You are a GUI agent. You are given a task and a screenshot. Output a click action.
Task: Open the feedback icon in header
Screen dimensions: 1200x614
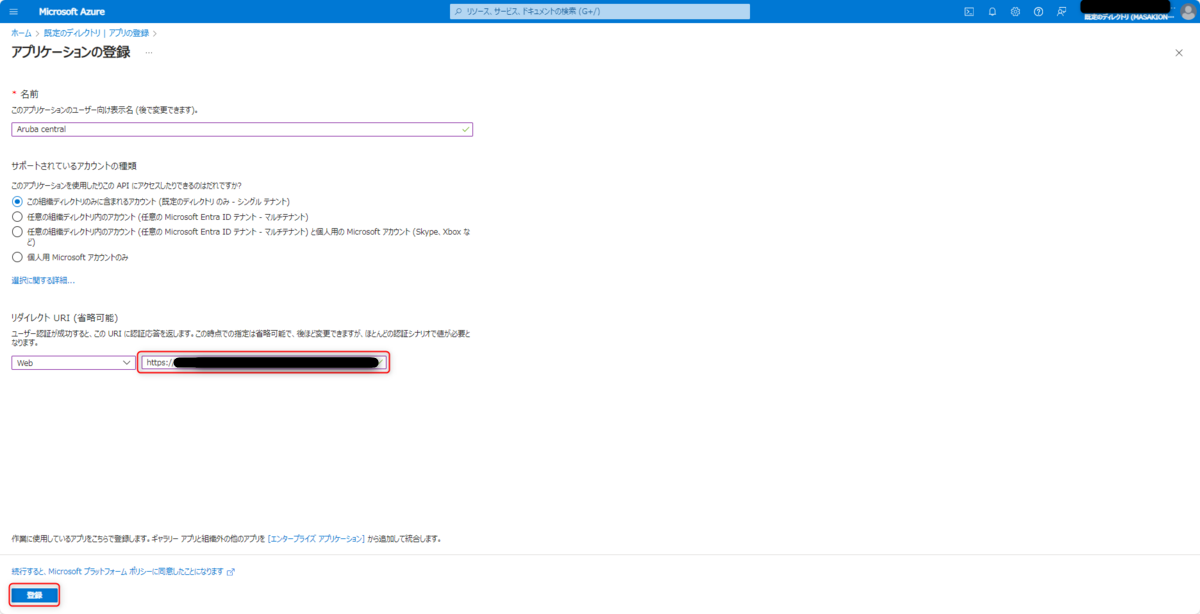pyautogui.click(x=1061, y=11)
